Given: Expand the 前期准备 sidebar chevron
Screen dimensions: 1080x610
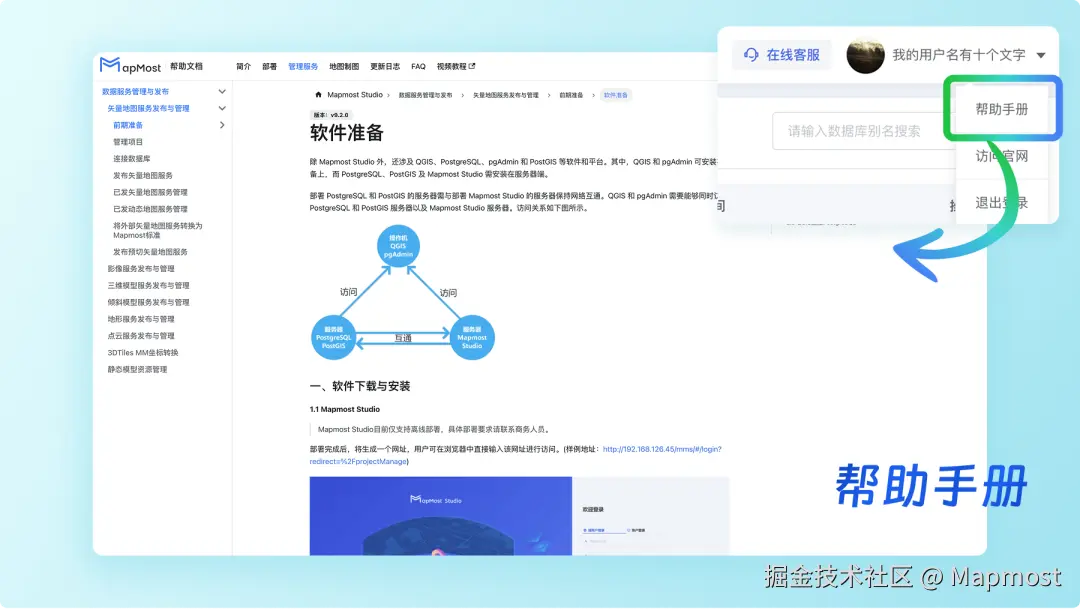Looking at the screenshot, I should tap(222, 125).
